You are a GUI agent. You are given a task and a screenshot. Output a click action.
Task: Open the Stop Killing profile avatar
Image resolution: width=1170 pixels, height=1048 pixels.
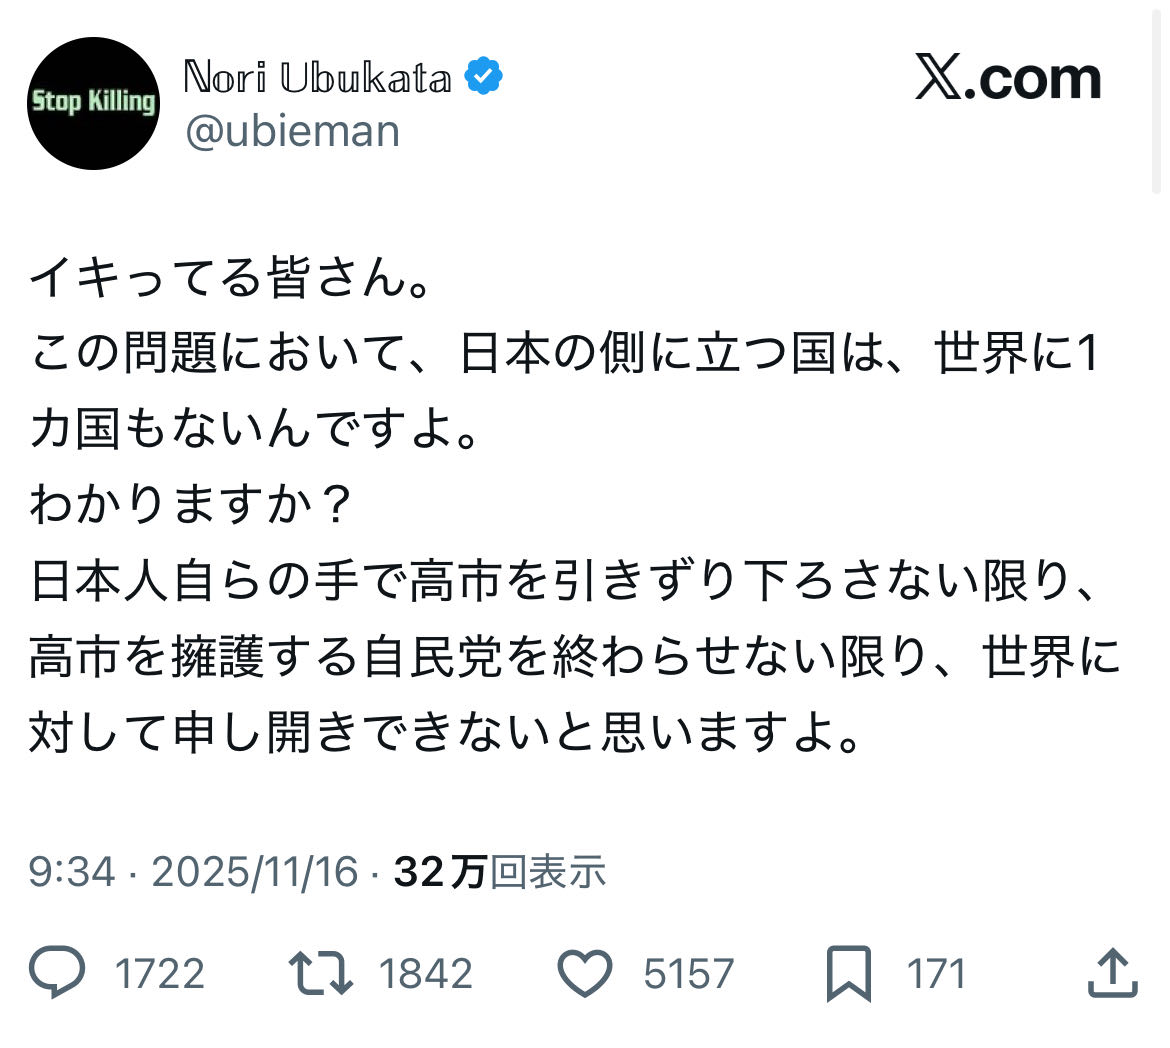[x=93, y=103]
